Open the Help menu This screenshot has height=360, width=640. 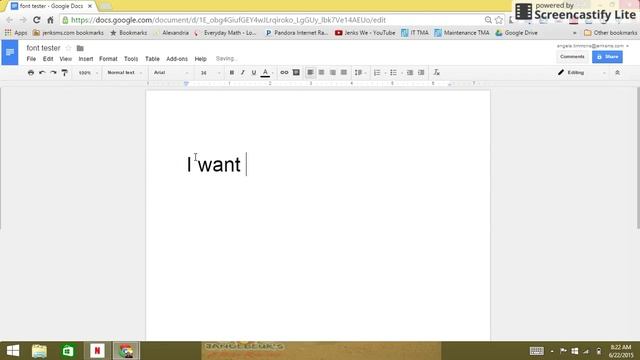click(200, 59)
